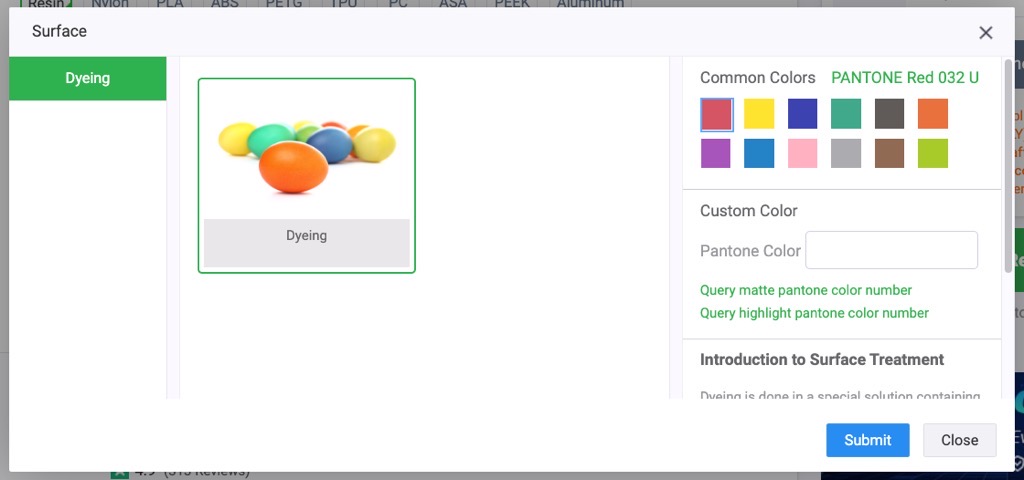This screenshot has width=1024, height=480.
Task: Open the Dyeing tab in sidebar
Action: pos(87,78)
